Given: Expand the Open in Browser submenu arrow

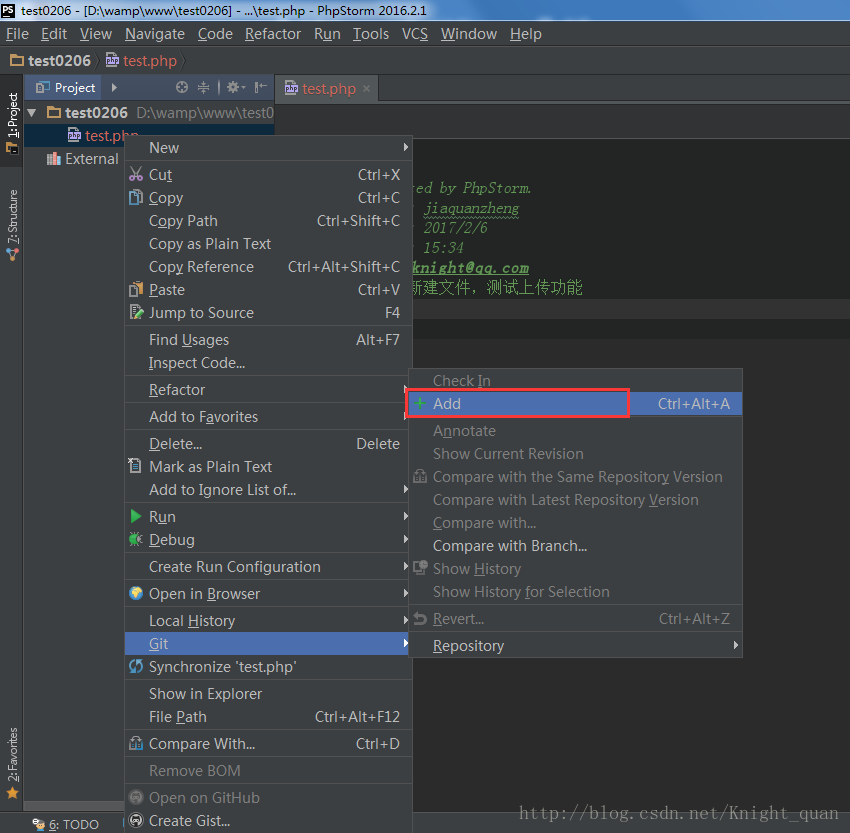Looking at the screenshot, I should [x=405, y=593].
